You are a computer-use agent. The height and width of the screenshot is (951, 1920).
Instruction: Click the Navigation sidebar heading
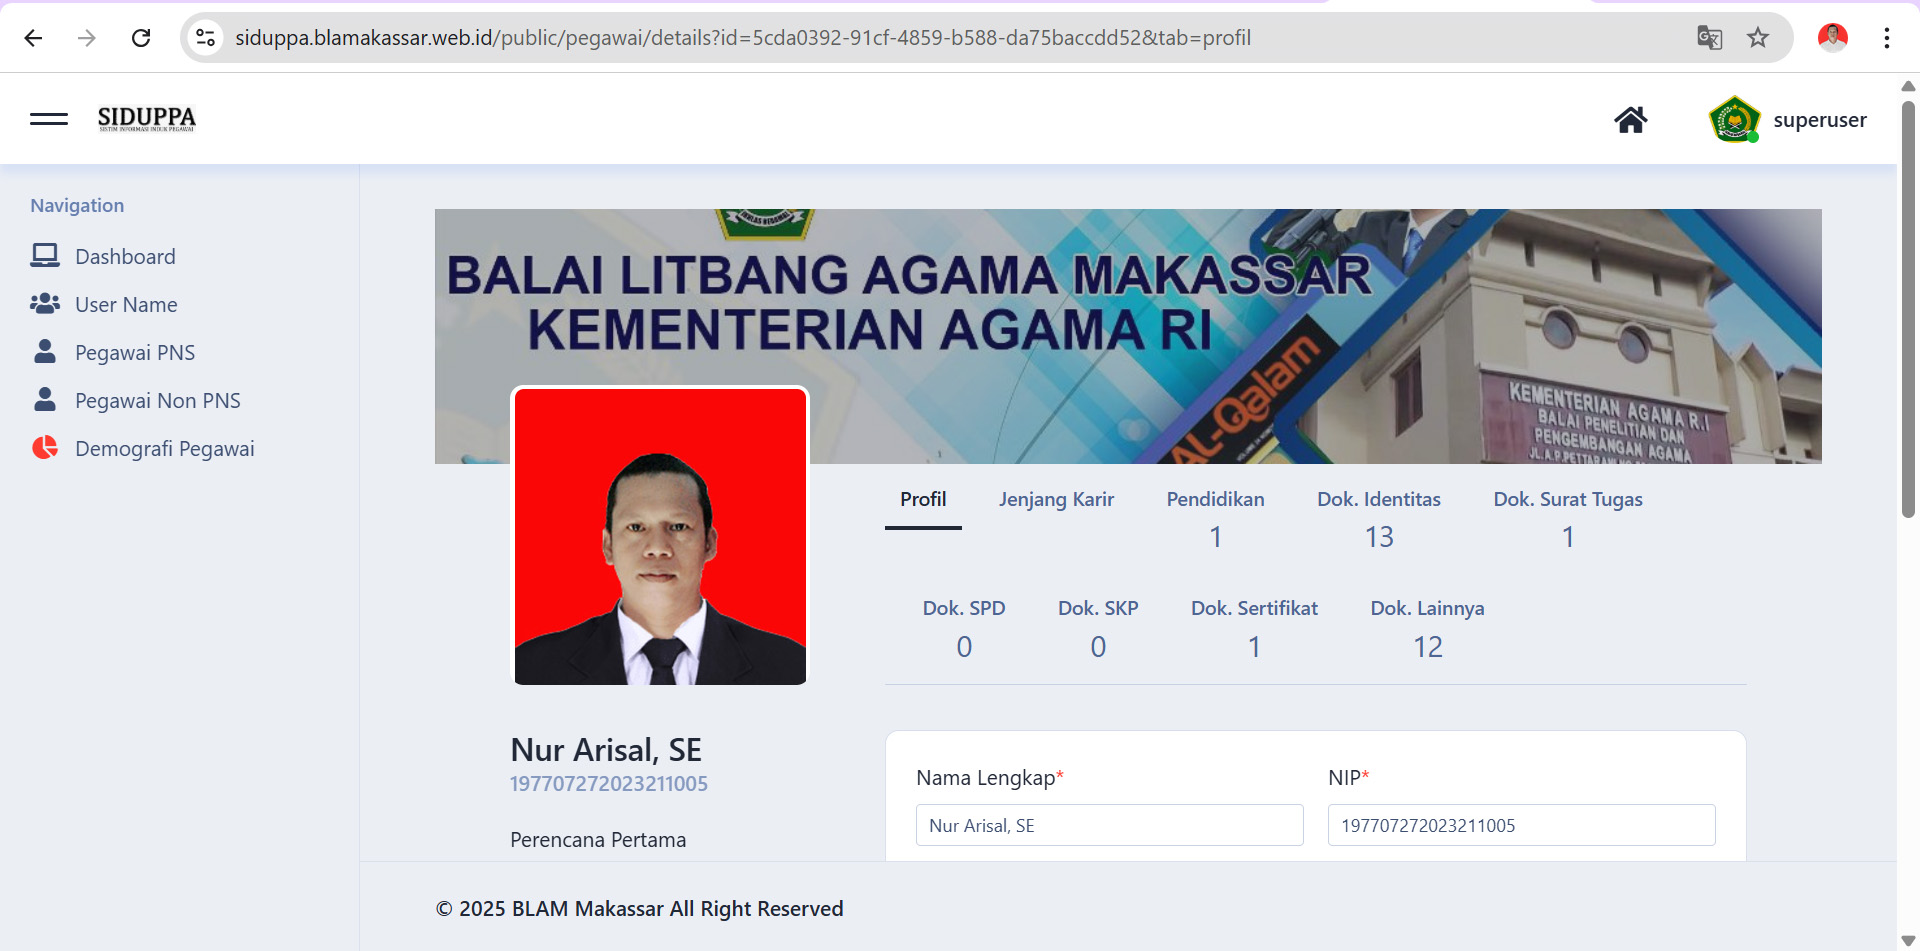[x=77, y=205]
